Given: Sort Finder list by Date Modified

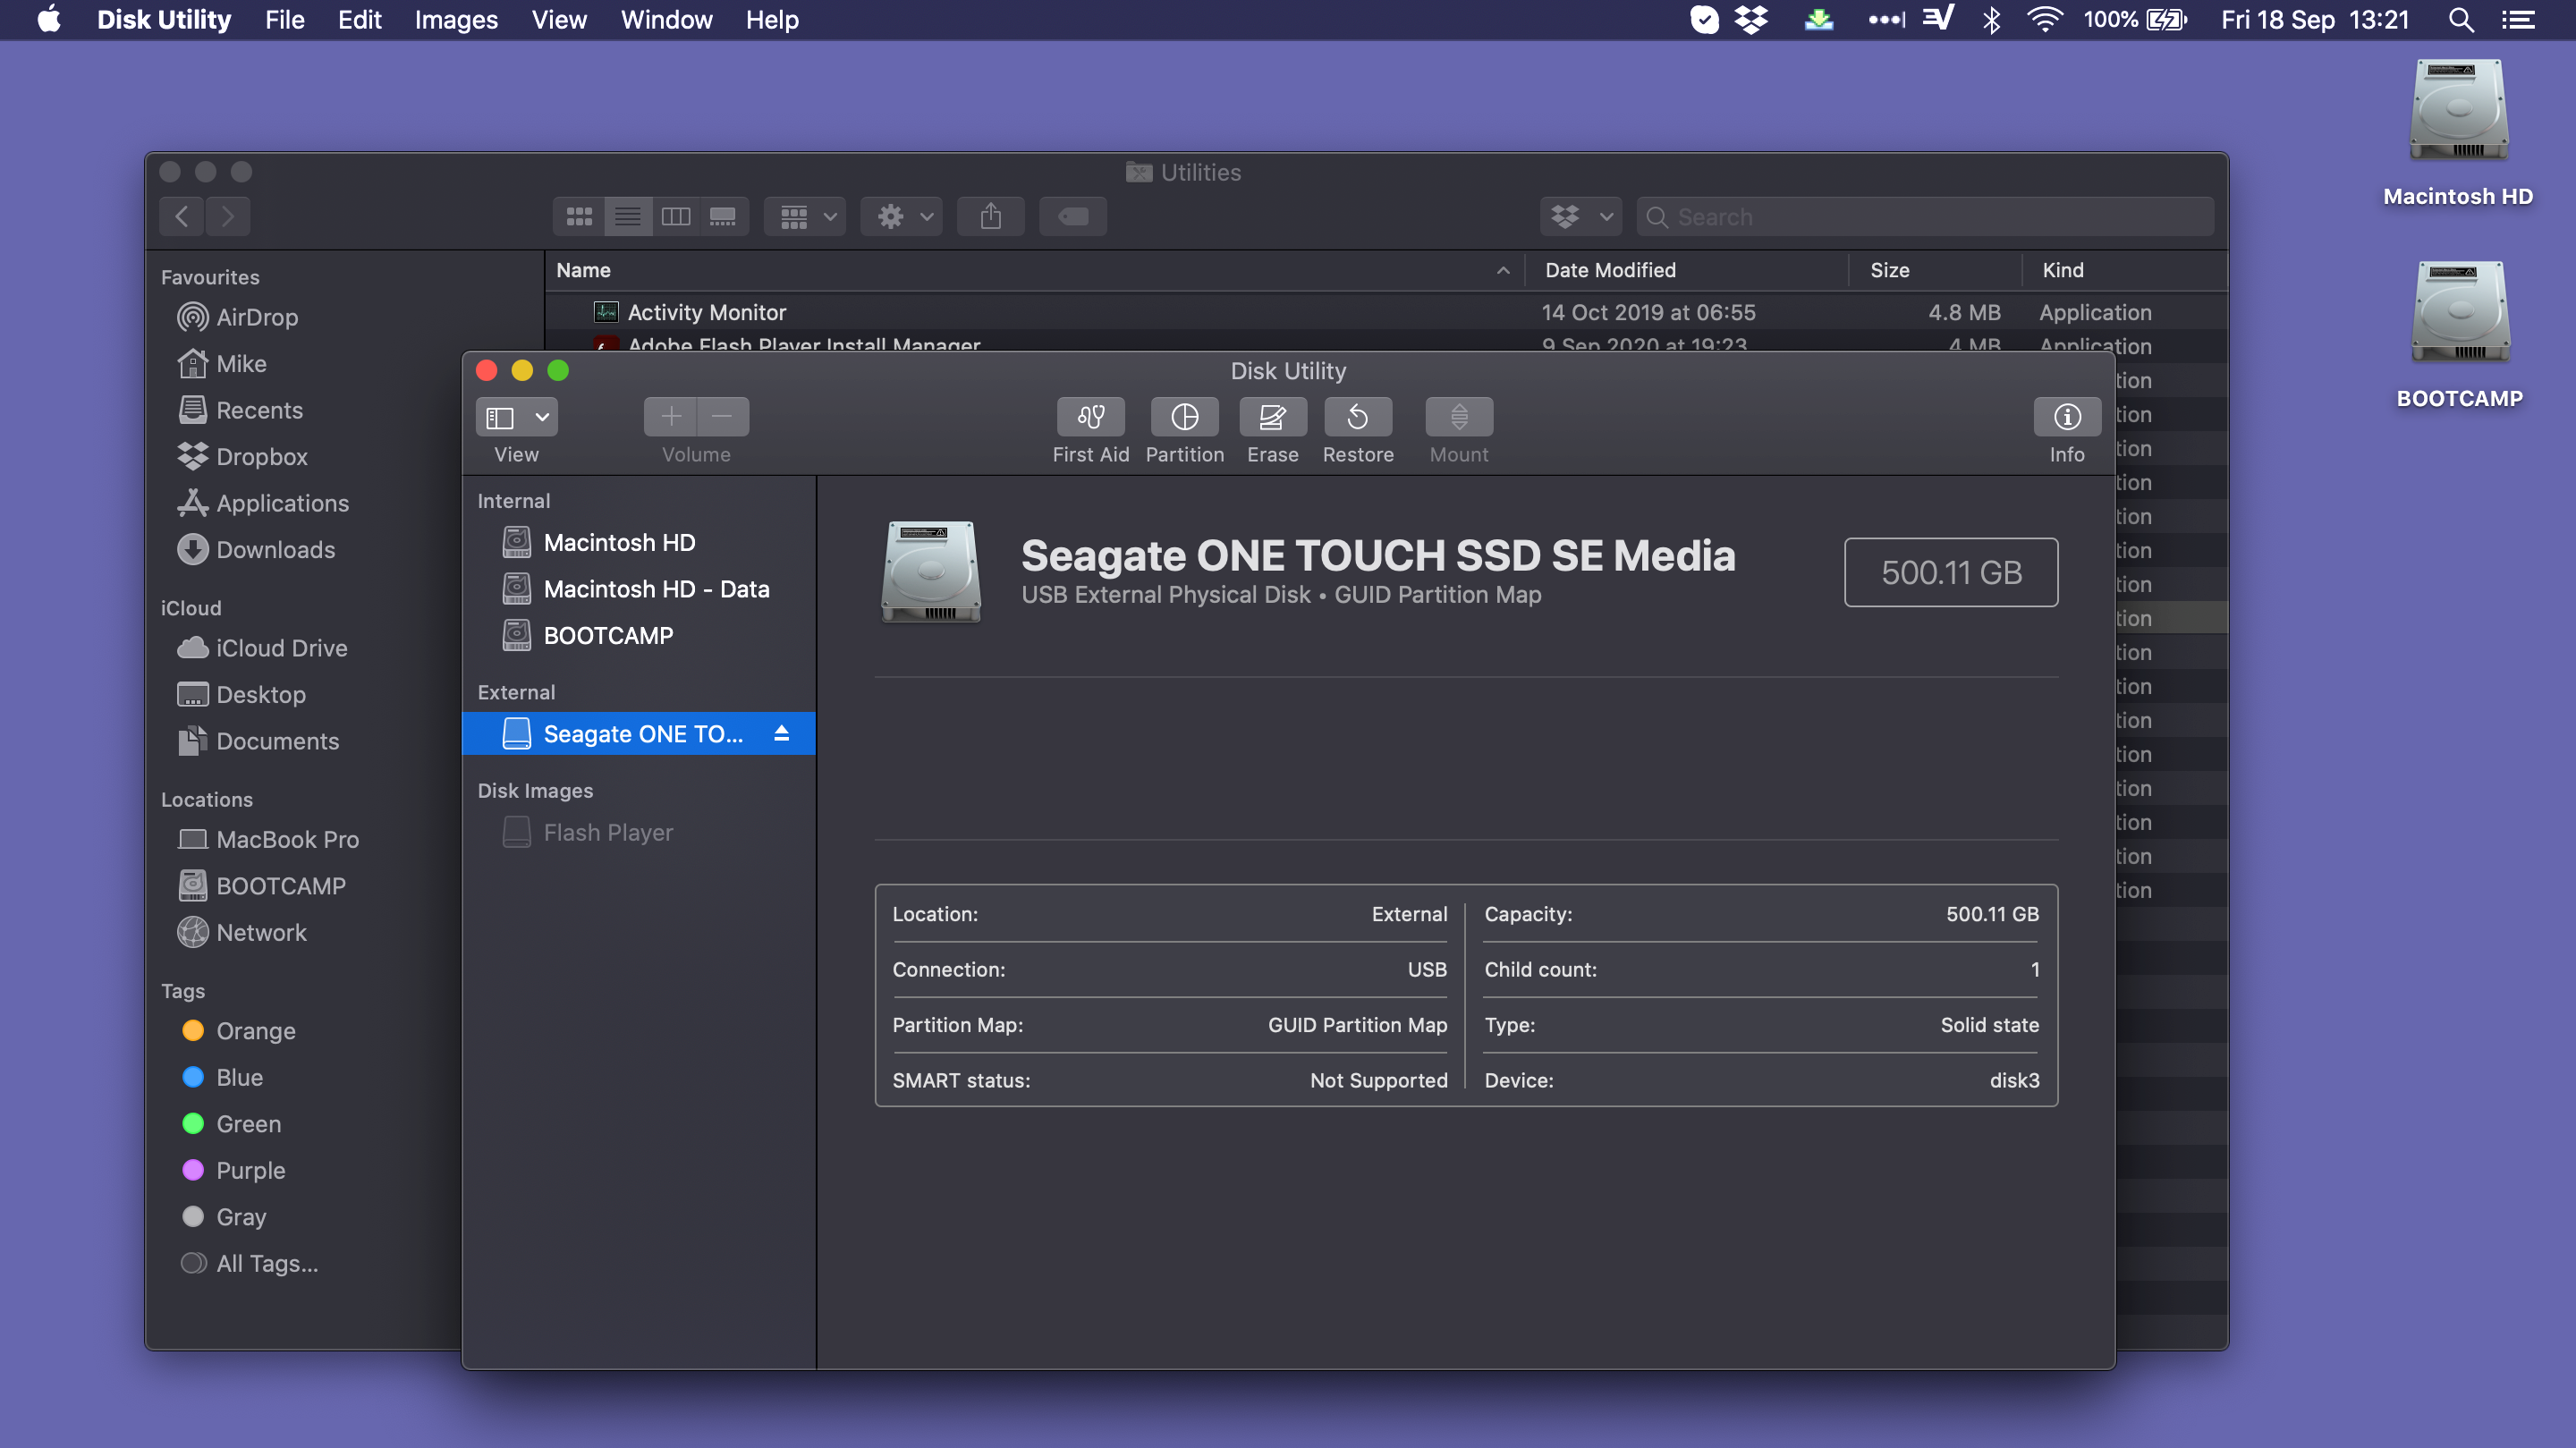Looking at the screenshot, I should coord(1686,270).
